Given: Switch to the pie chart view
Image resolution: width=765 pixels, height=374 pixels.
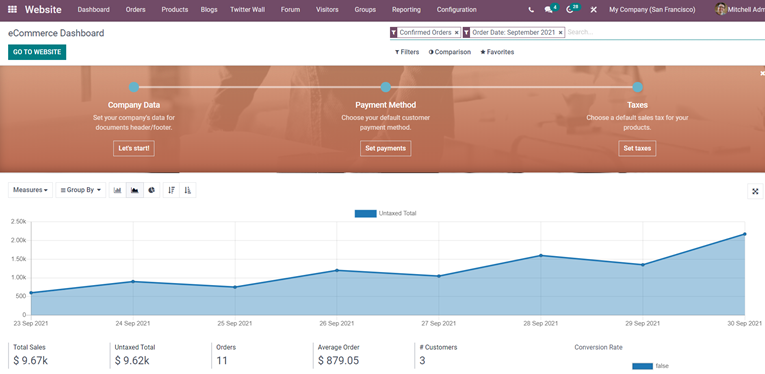Looking at the screenshot, I should [x=152, y=190].
